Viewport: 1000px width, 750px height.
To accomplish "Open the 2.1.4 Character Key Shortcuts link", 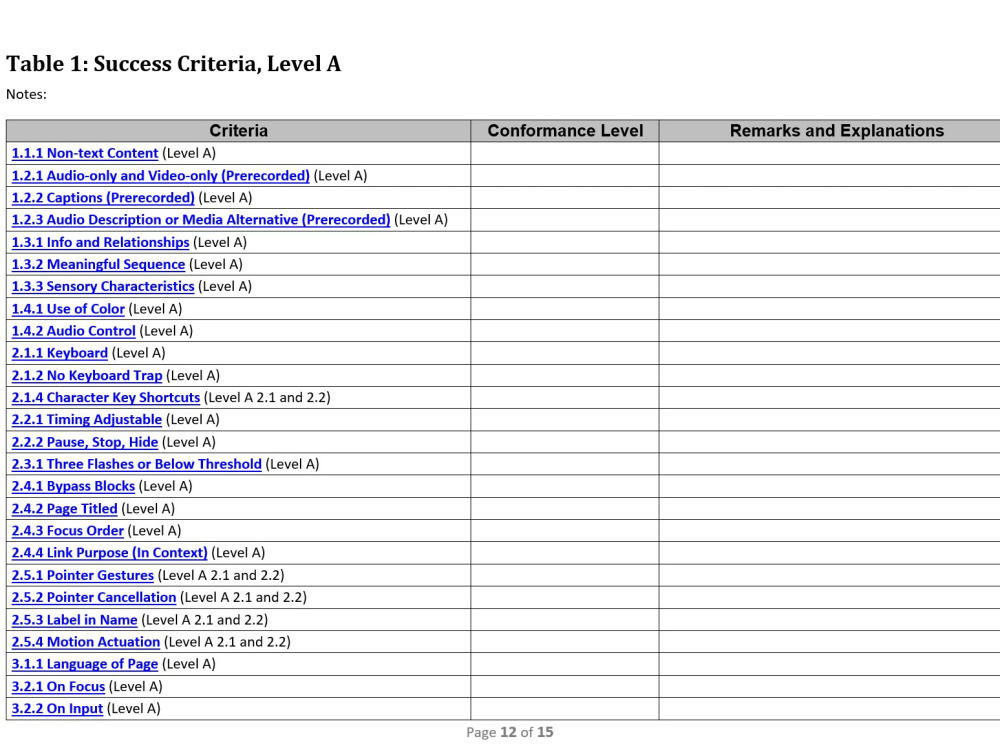I will (x=106, y=397).
